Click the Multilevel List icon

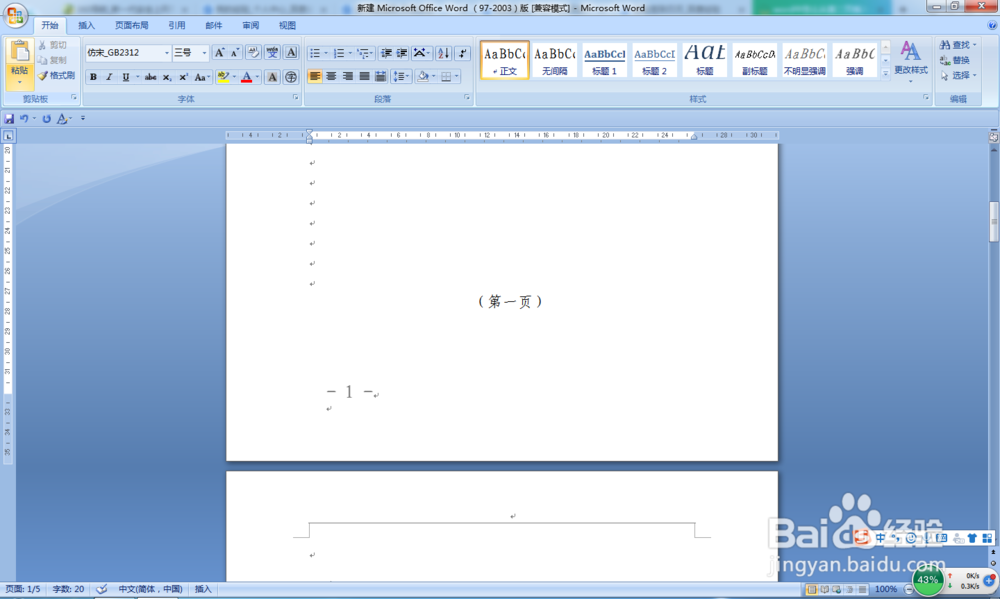tap(363, 54)
